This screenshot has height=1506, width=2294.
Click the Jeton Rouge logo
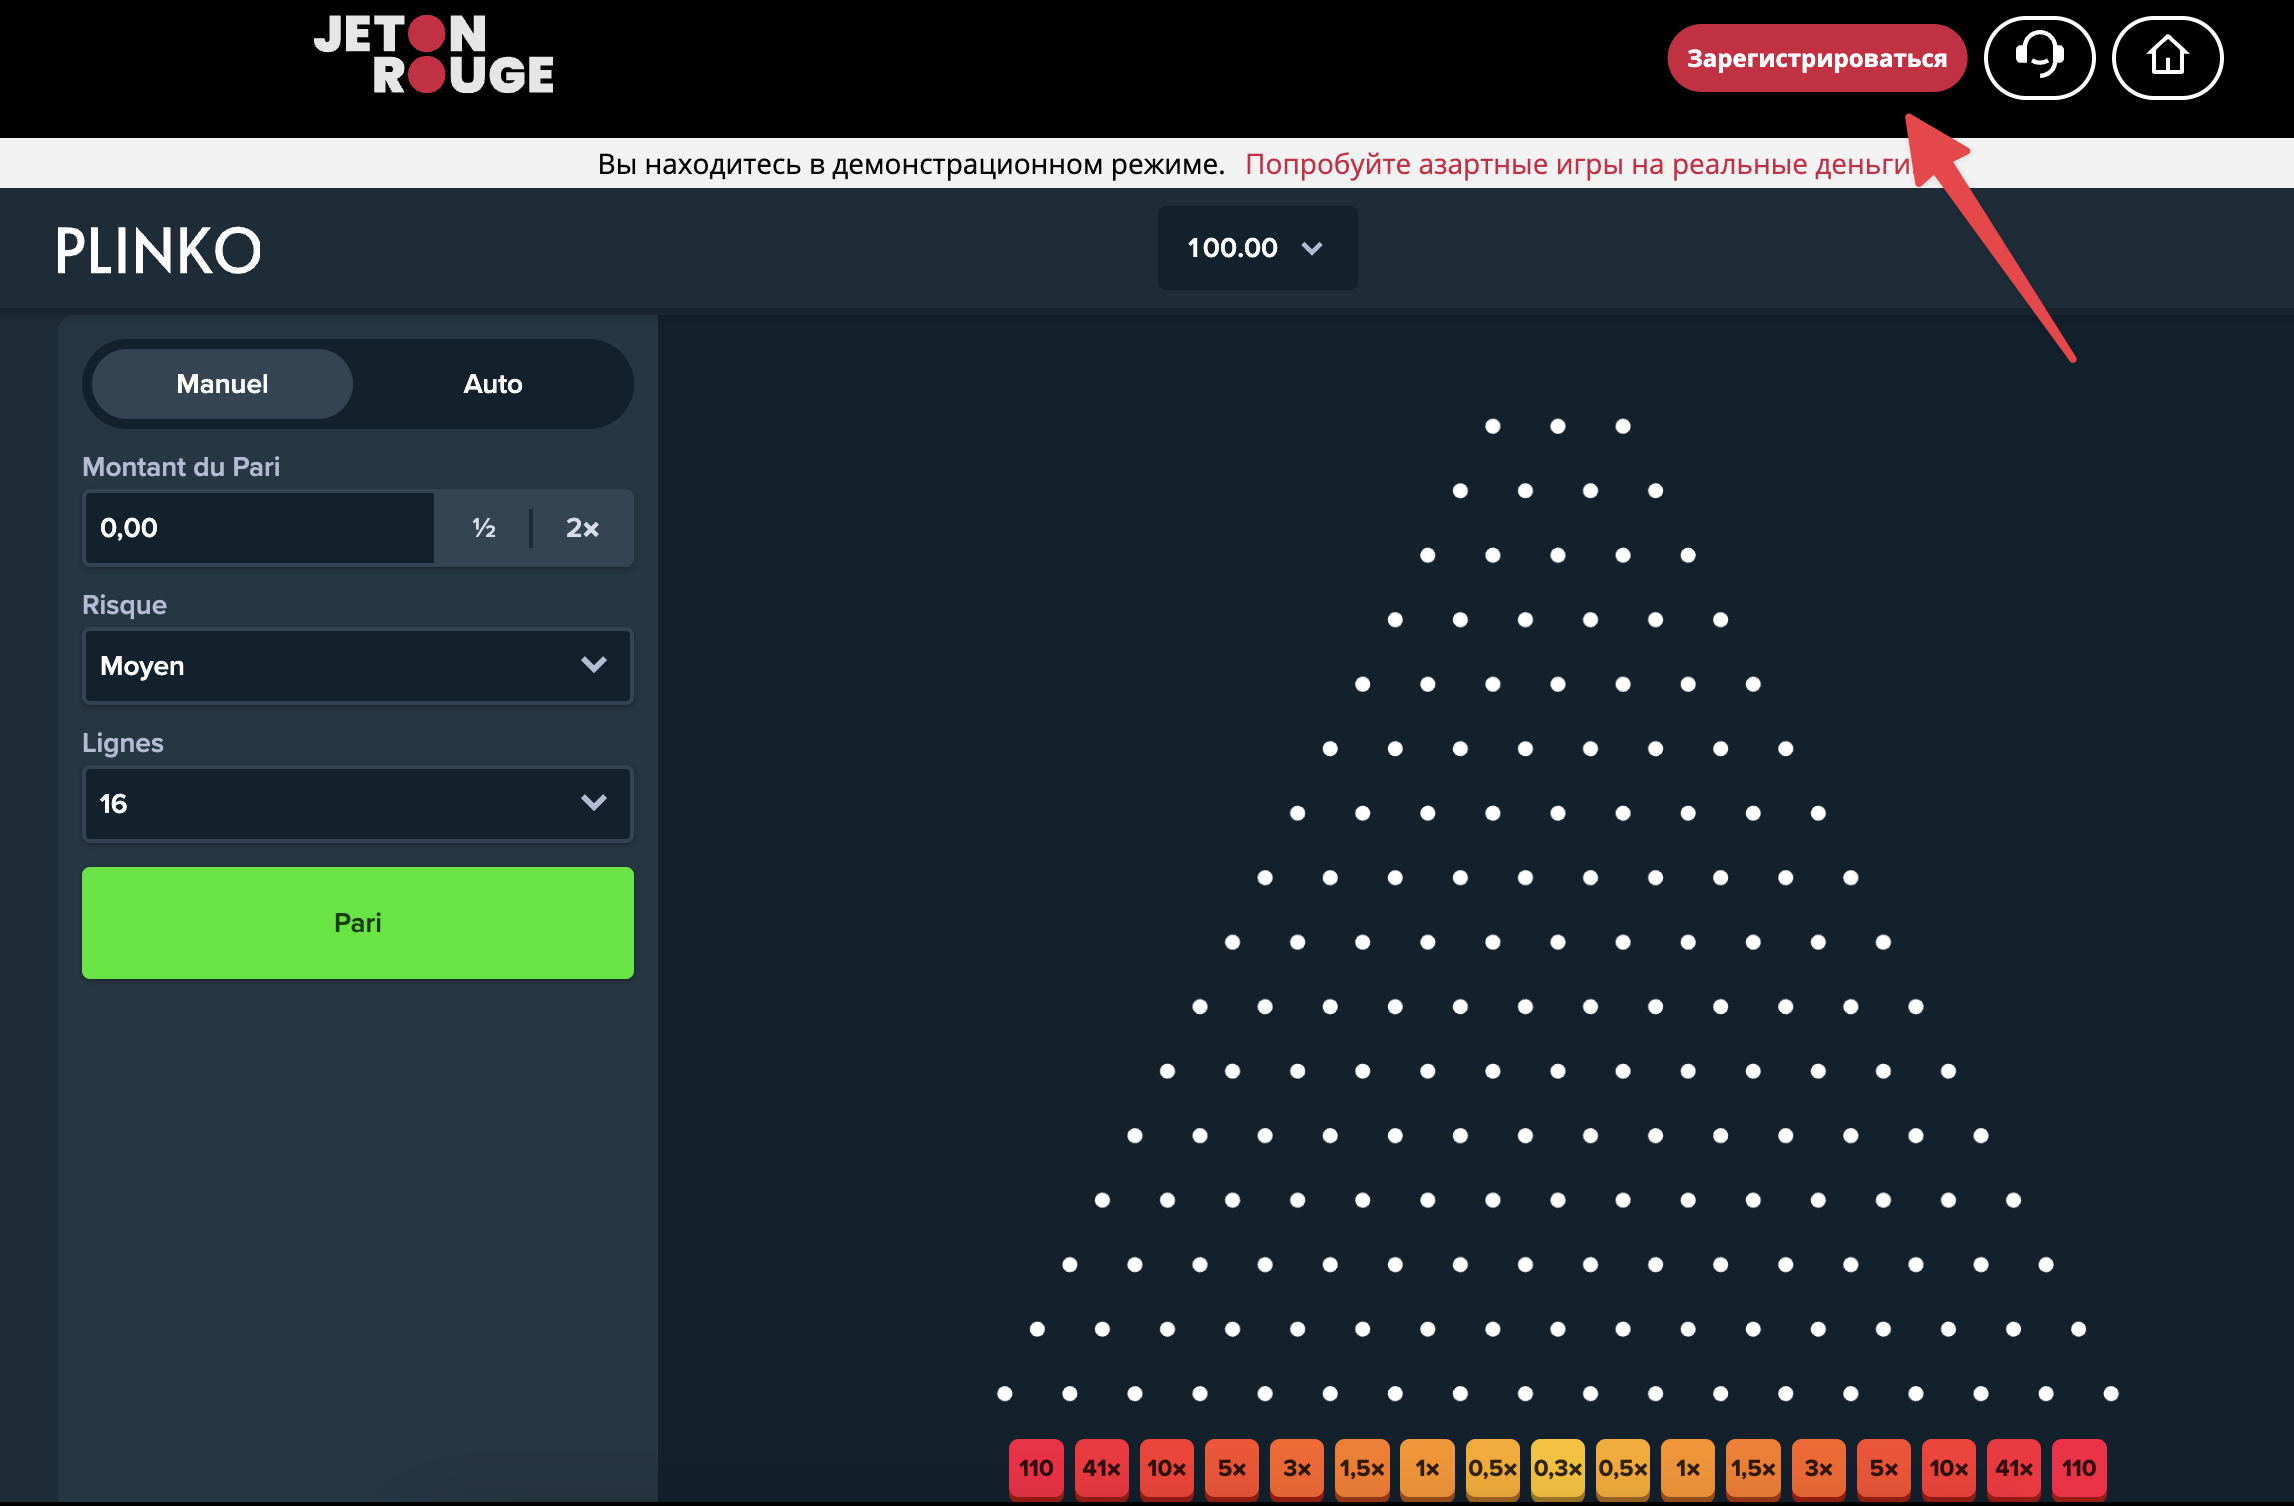(434, 55)
